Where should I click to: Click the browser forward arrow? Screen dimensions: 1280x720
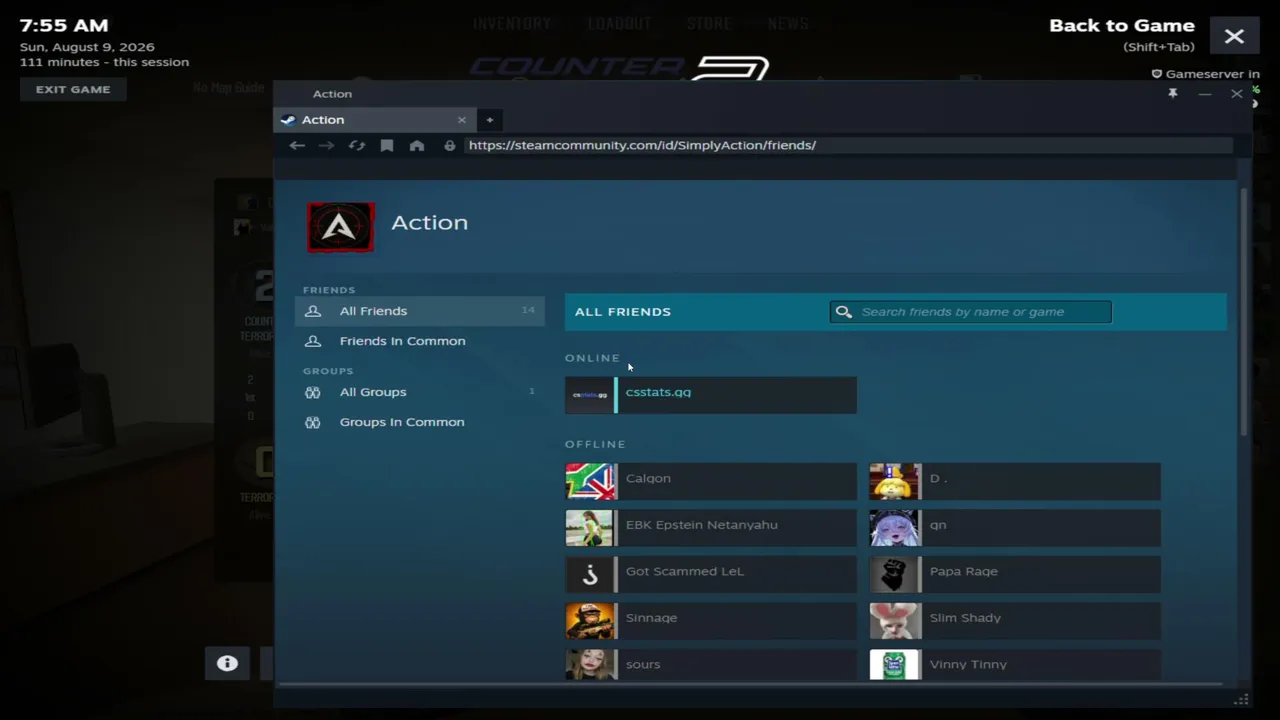[326, 146]
